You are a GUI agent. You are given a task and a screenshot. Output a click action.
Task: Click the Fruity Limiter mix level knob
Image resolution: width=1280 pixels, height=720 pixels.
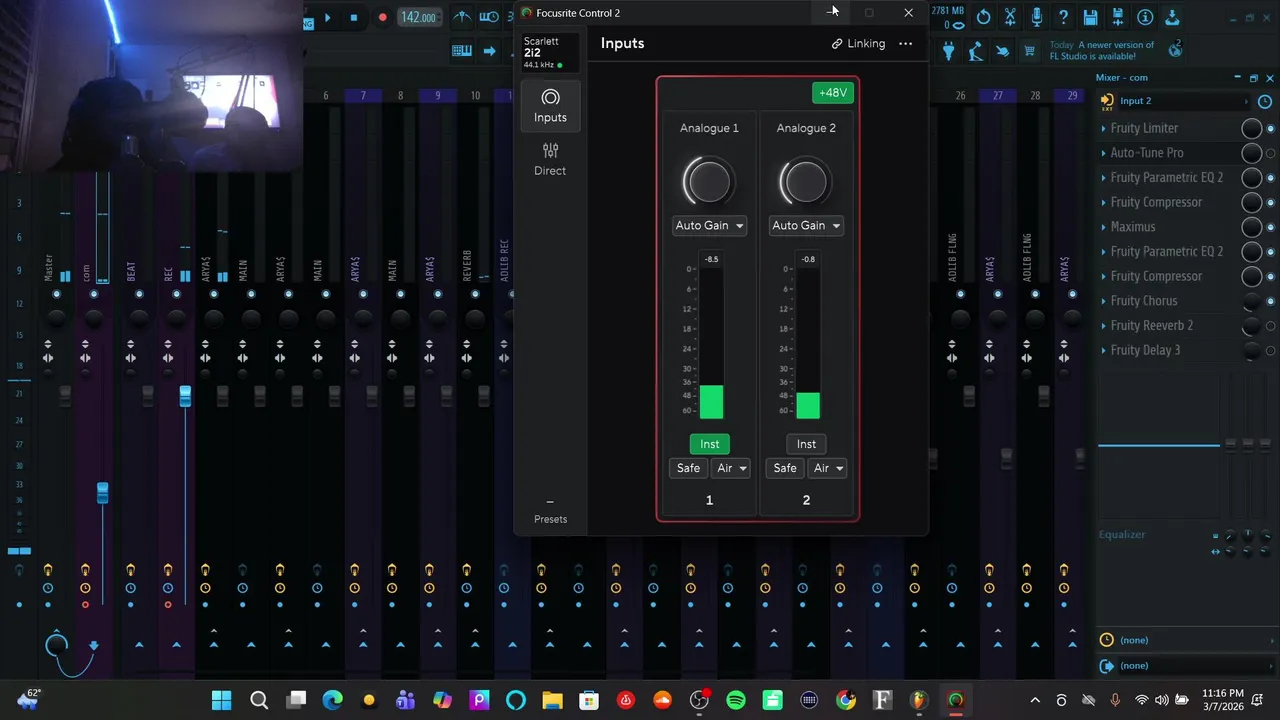point(1251,128)
